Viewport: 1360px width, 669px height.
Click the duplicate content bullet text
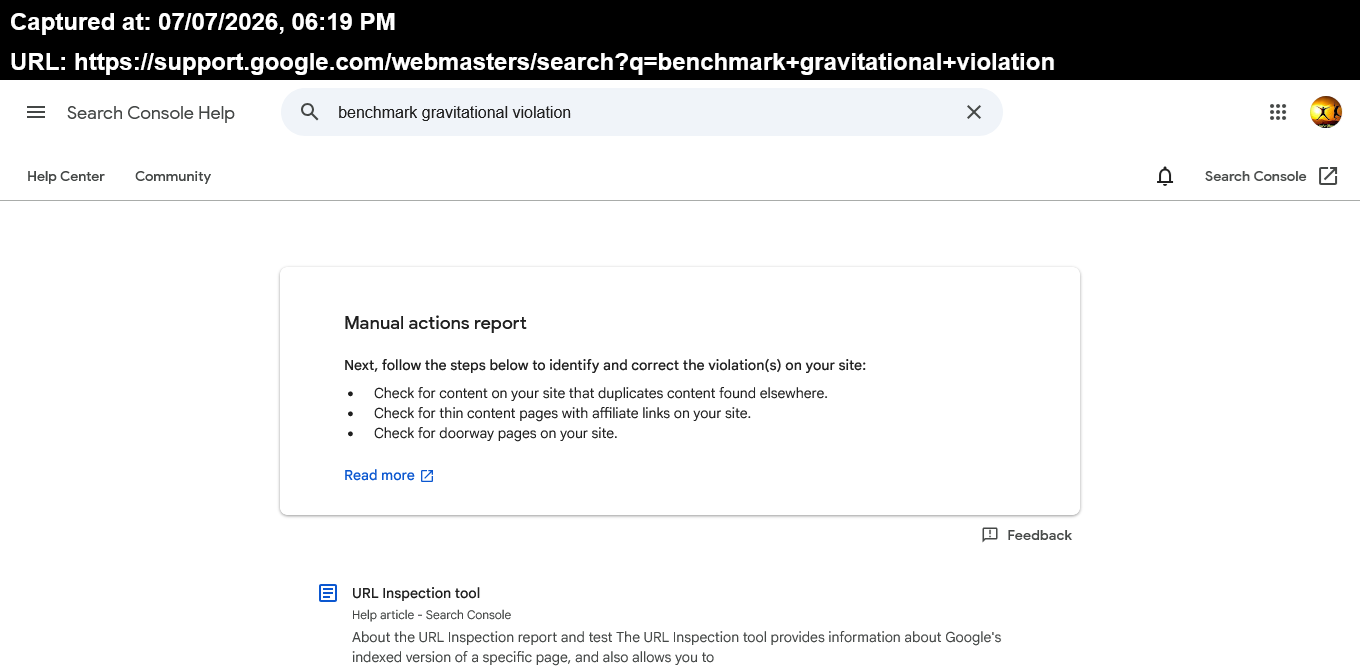click(x=601, y=393)
